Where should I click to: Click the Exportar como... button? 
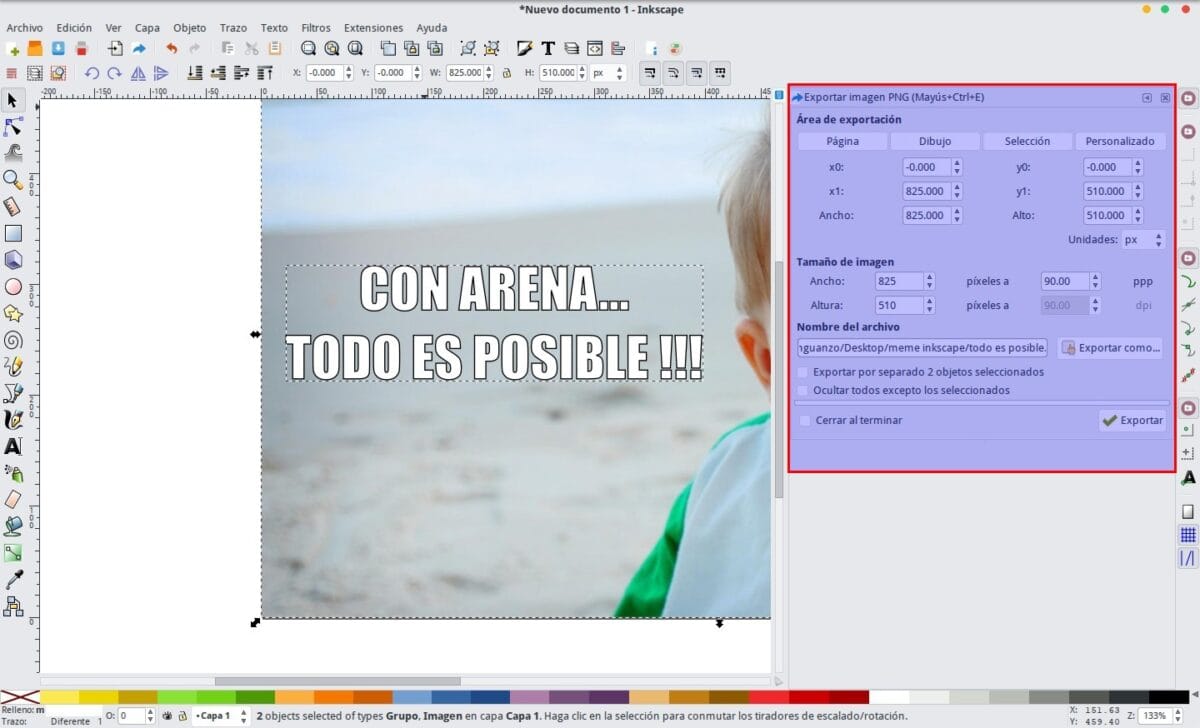(1110, 348)
